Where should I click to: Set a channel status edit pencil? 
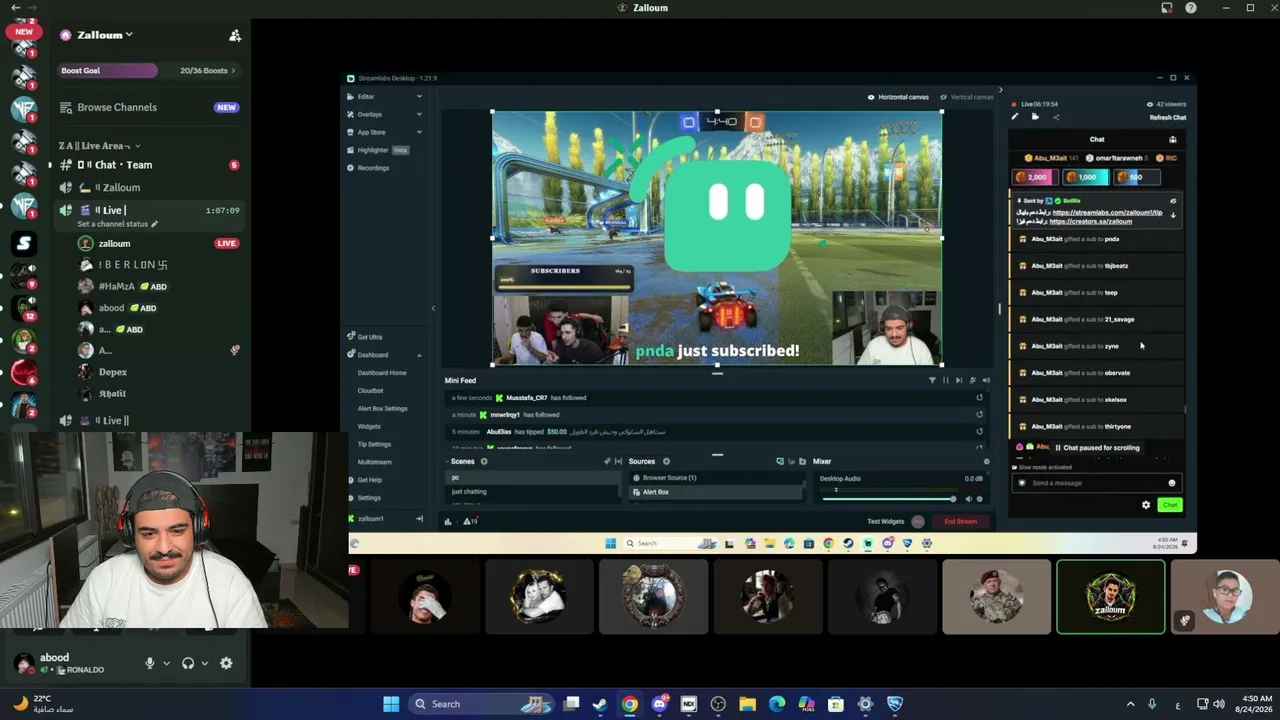click(154, 224)
